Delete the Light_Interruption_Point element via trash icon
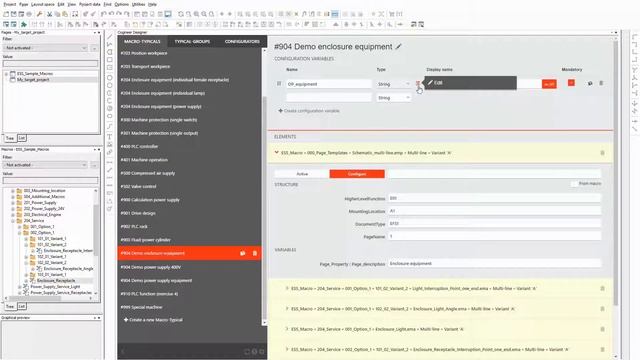The image size is (640, 360). pyautogui.click(x=602, y=289)
